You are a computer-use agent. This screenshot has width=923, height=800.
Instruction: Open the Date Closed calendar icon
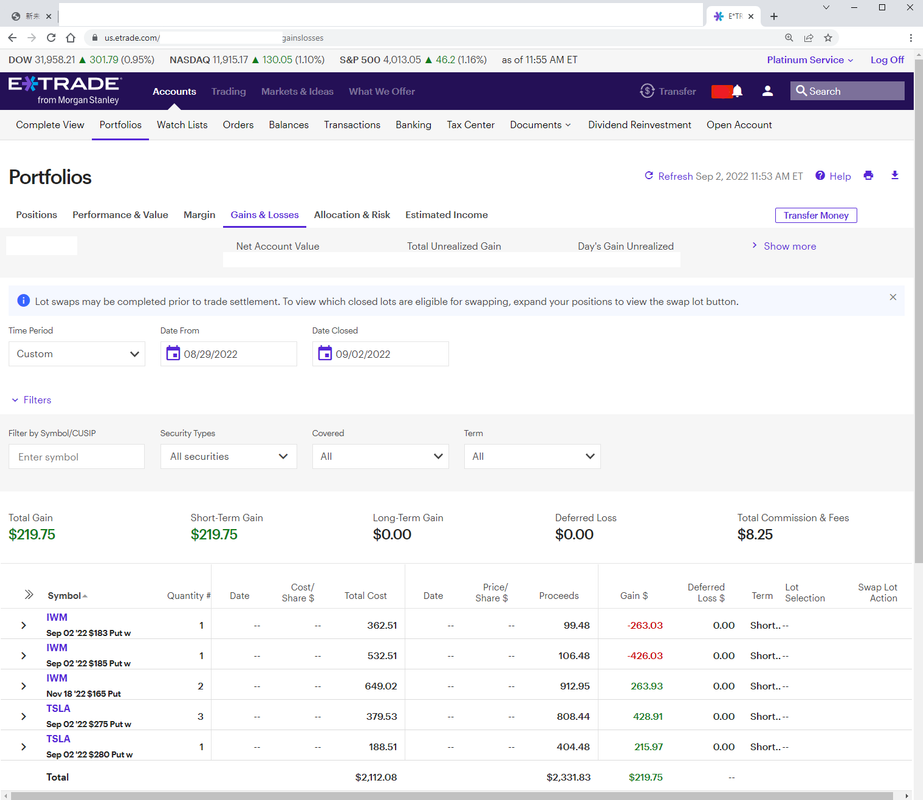tap(325, 353)
